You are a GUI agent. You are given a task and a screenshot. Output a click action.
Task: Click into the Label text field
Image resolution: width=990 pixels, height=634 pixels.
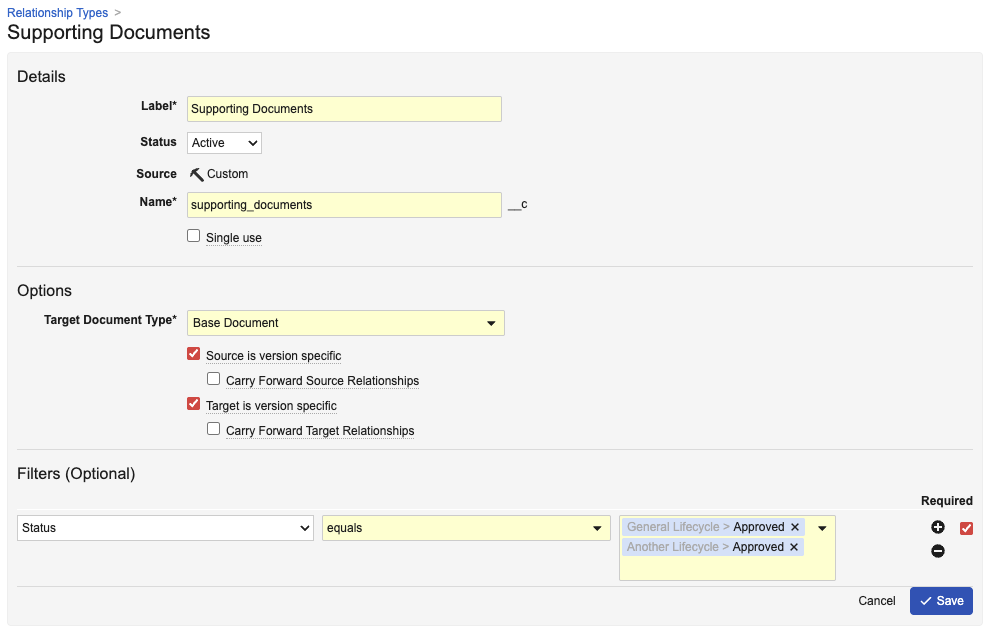[344, 109]
